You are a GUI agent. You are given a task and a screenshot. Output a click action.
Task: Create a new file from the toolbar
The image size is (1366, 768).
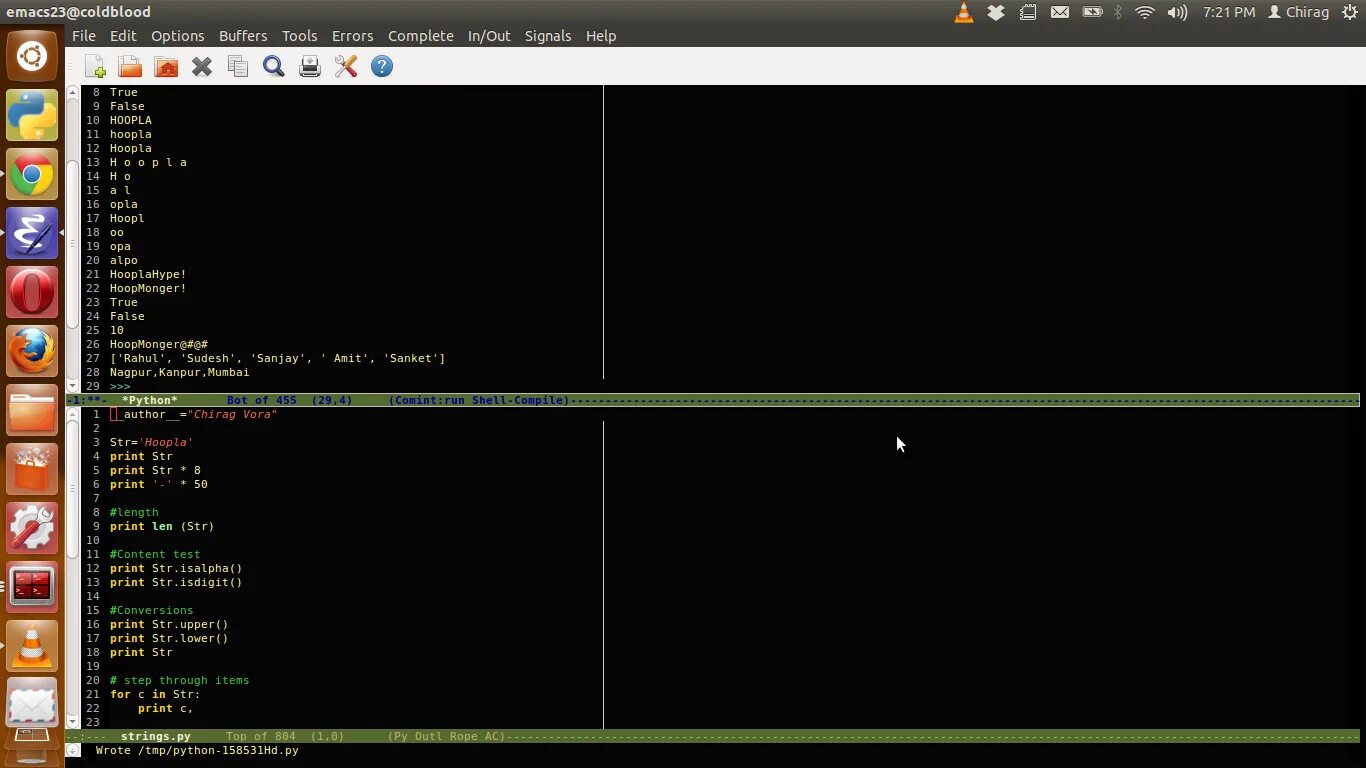95,66
